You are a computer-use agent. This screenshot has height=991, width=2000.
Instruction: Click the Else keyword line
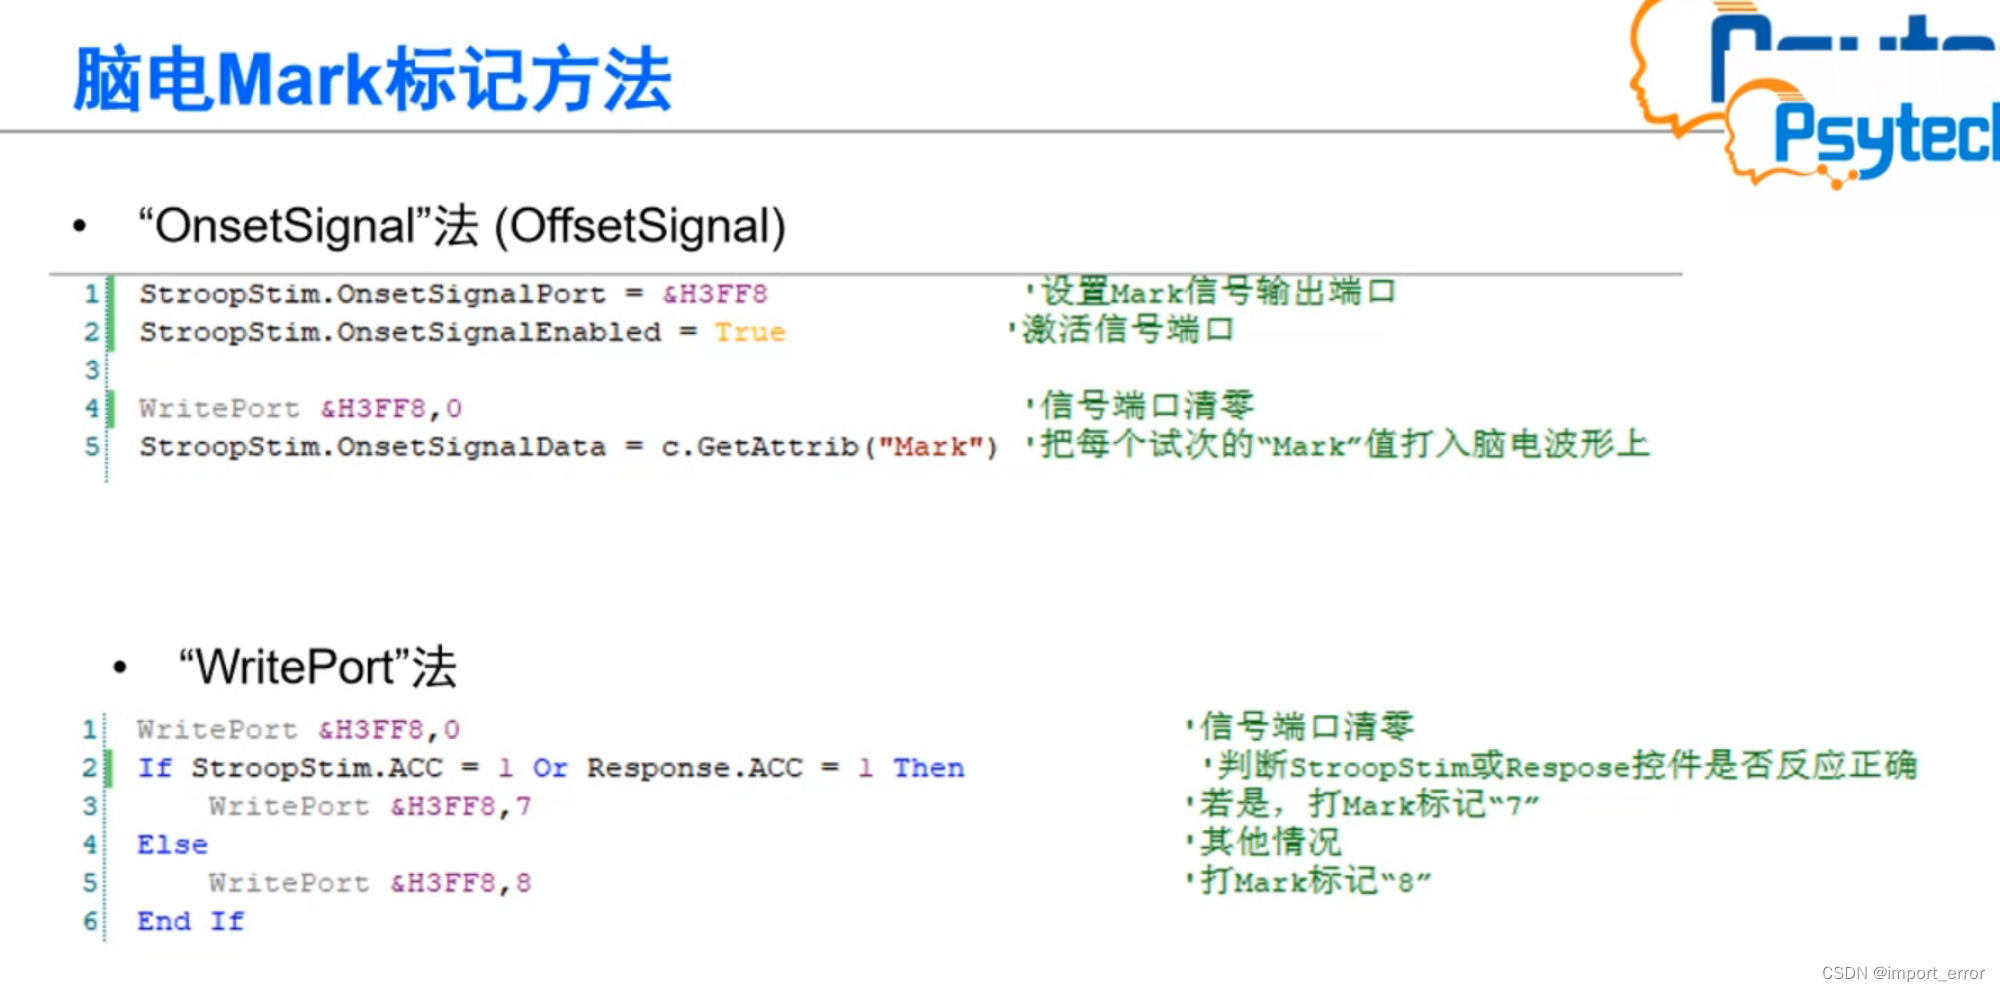pos(172,845)
